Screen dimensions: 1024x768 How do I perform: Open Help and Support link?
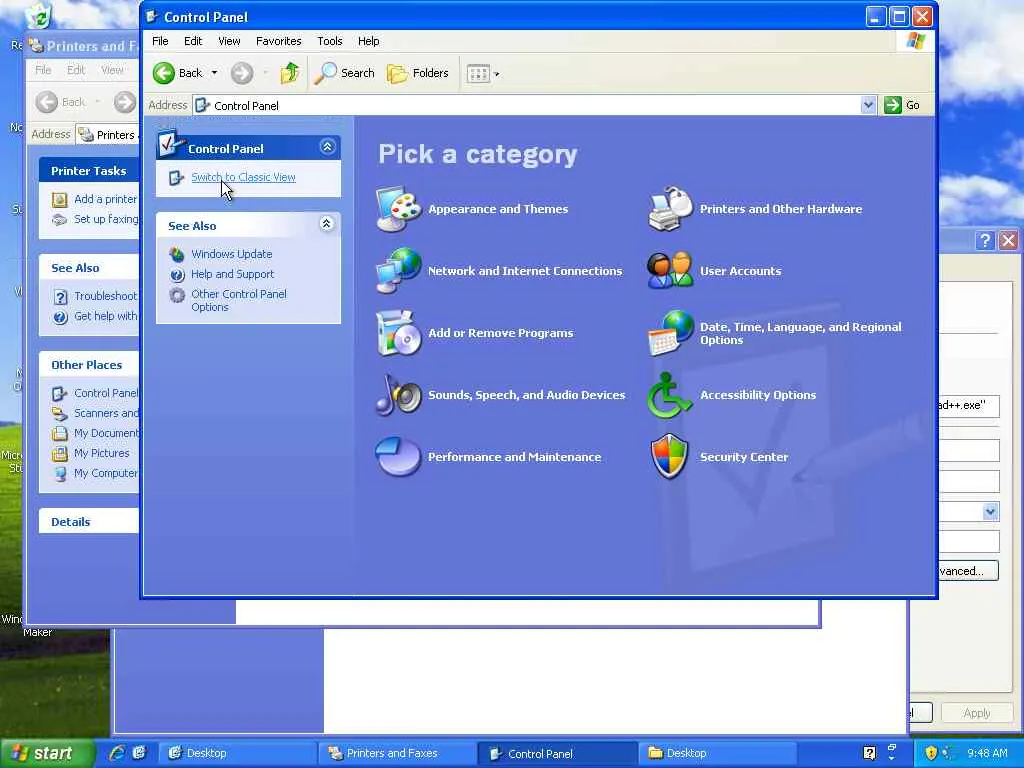232,274
